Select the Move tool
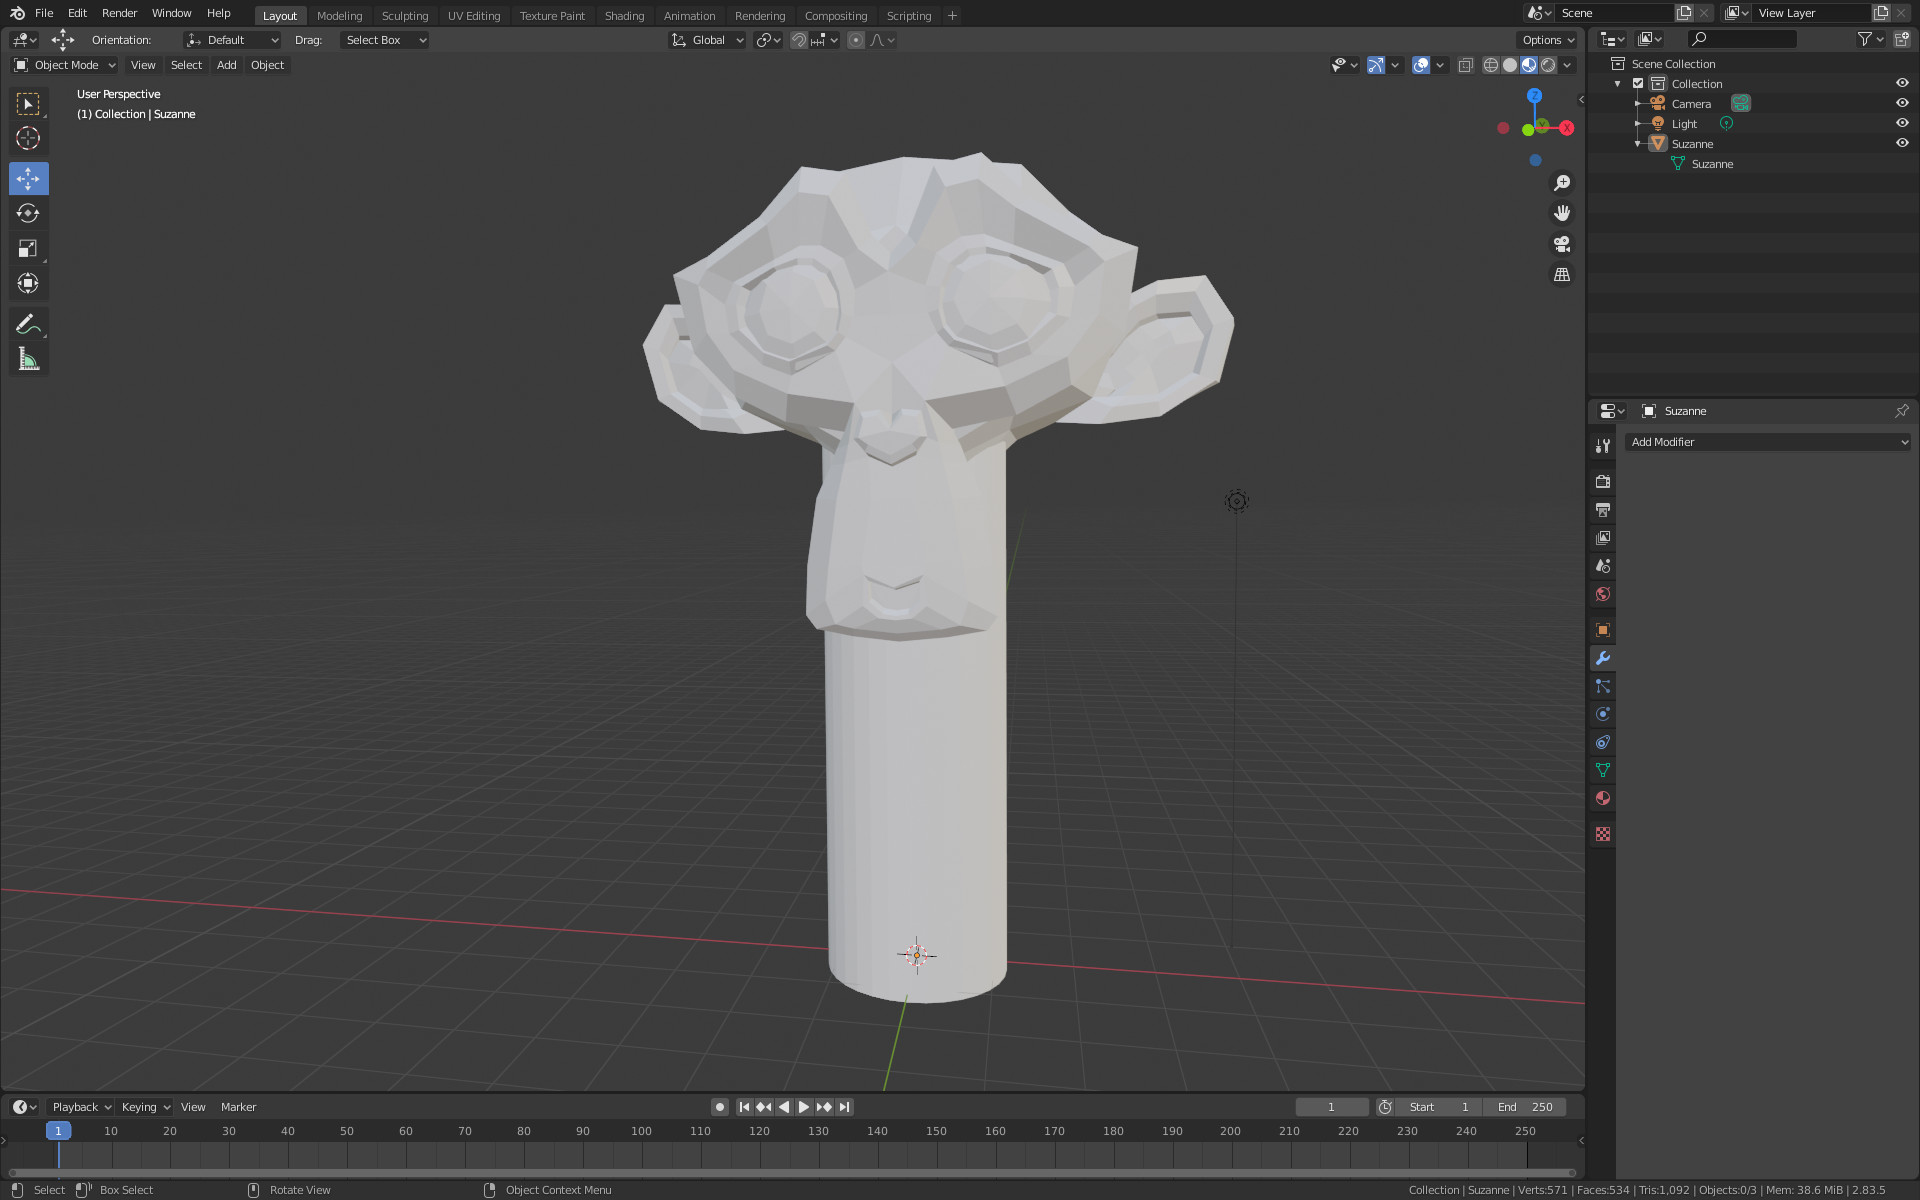Image resolution: width=1920 pixels, height=1200 pixels. coord(28,179)
